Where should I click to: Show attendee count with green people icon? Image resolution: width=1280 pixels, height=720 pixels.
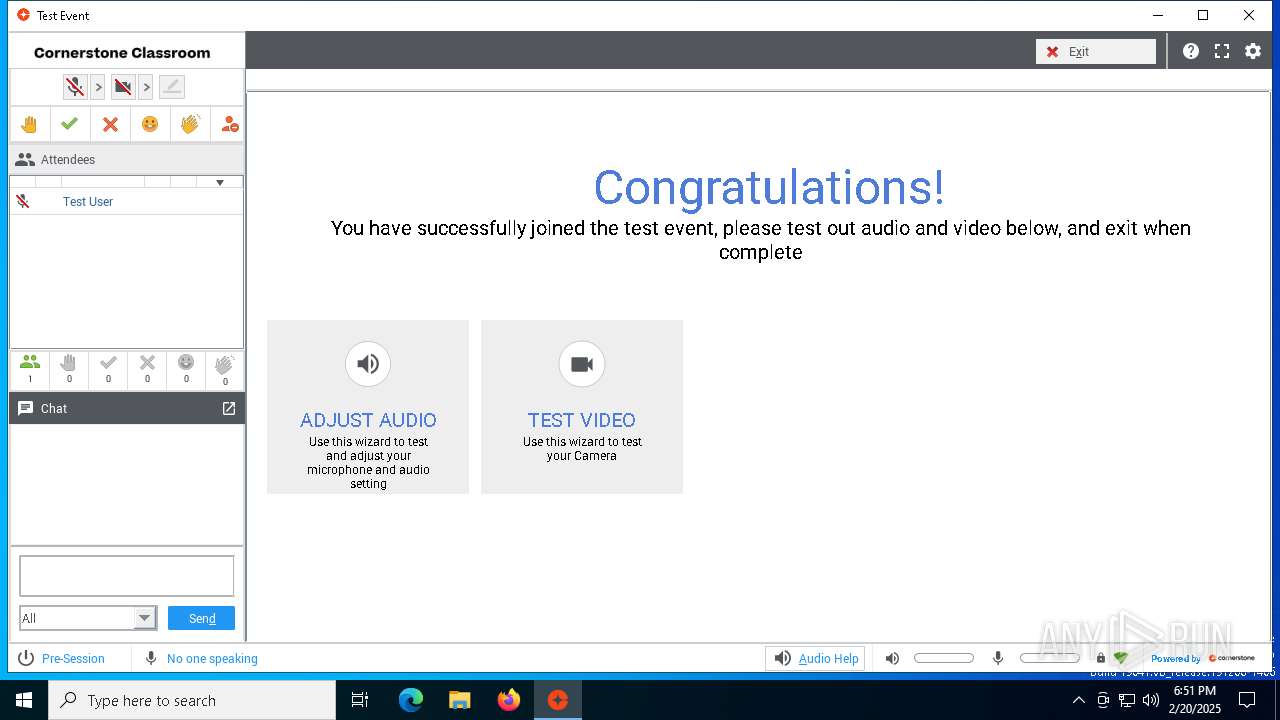coord(30,368)
